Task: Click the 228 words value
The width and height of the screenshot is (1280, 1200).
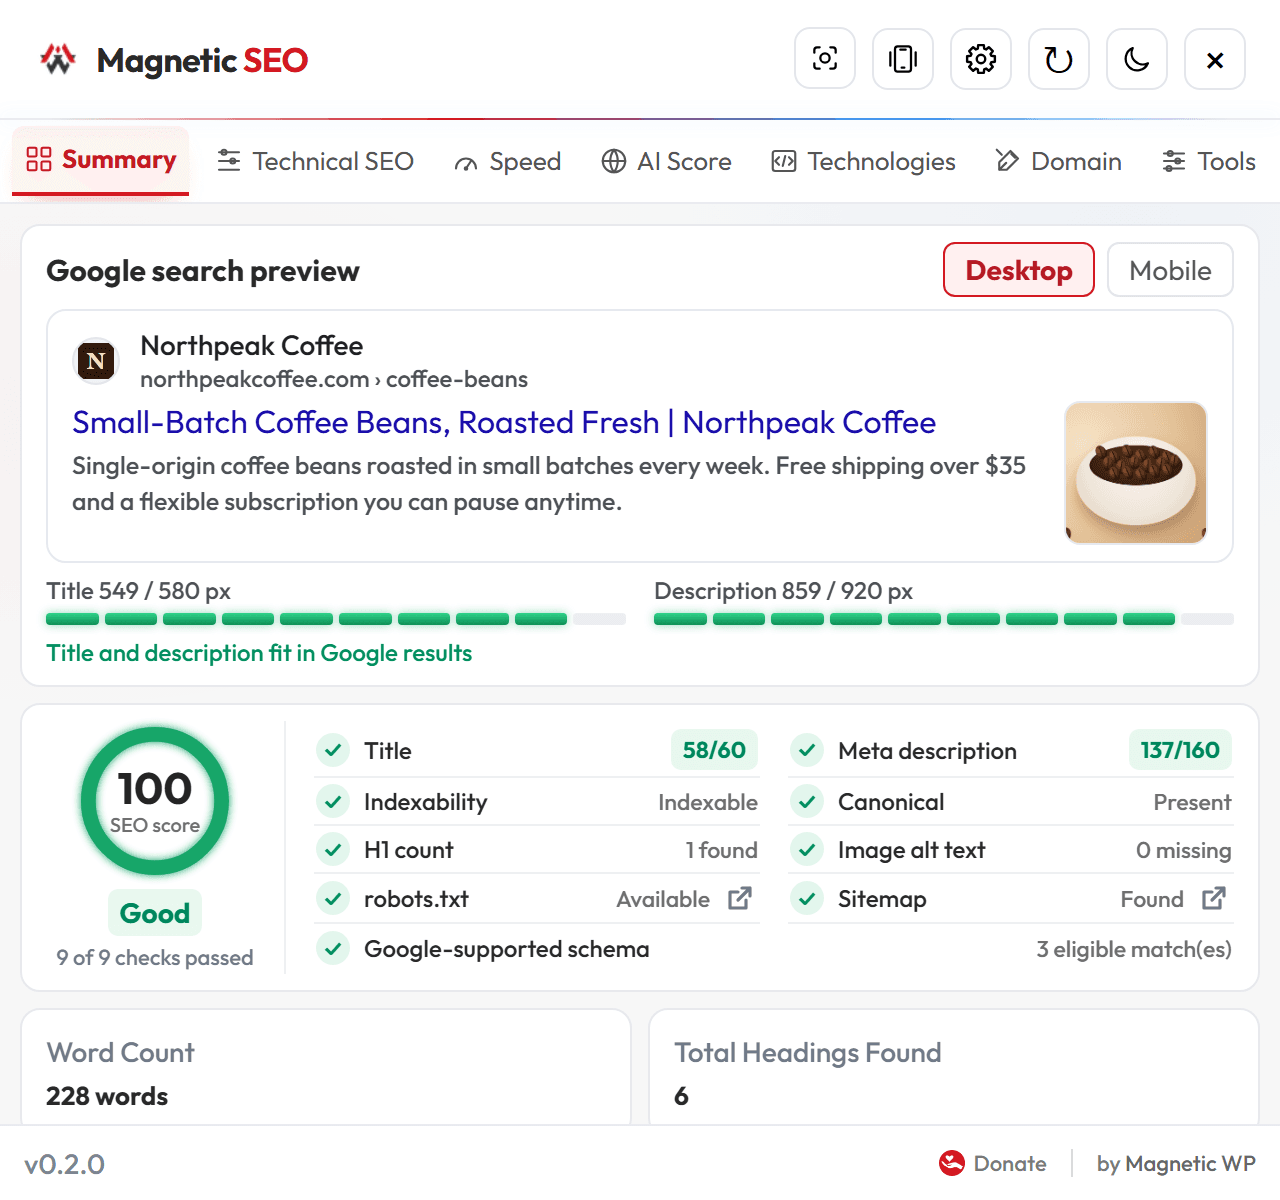Action: tap(107, 1096)
